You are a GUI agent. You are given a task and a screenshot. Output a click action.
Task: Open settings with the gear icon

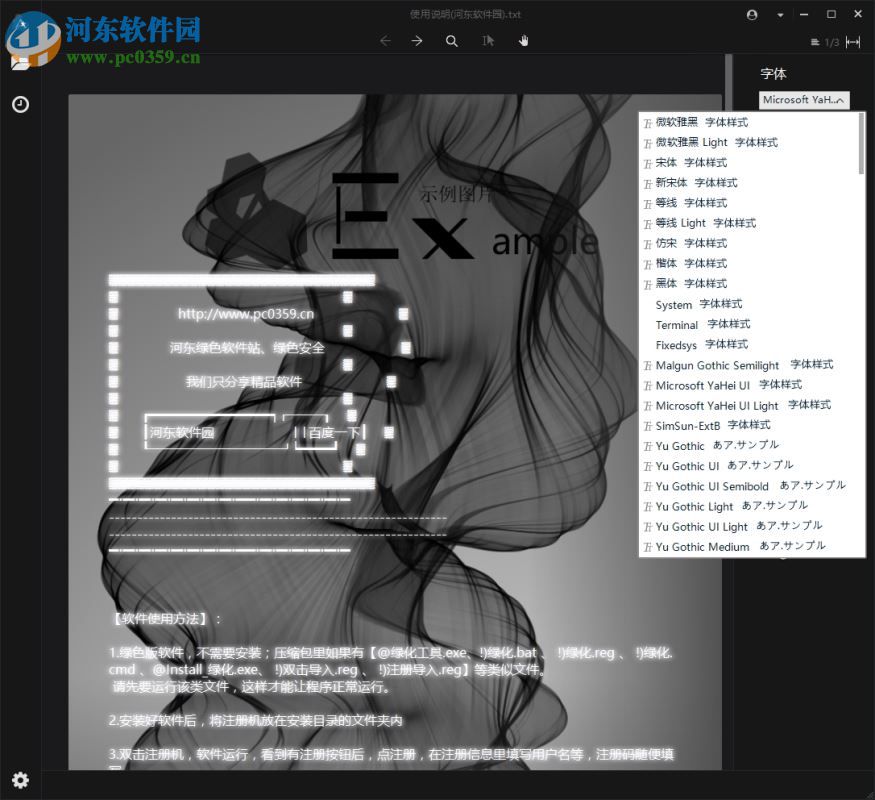(20, 780)
